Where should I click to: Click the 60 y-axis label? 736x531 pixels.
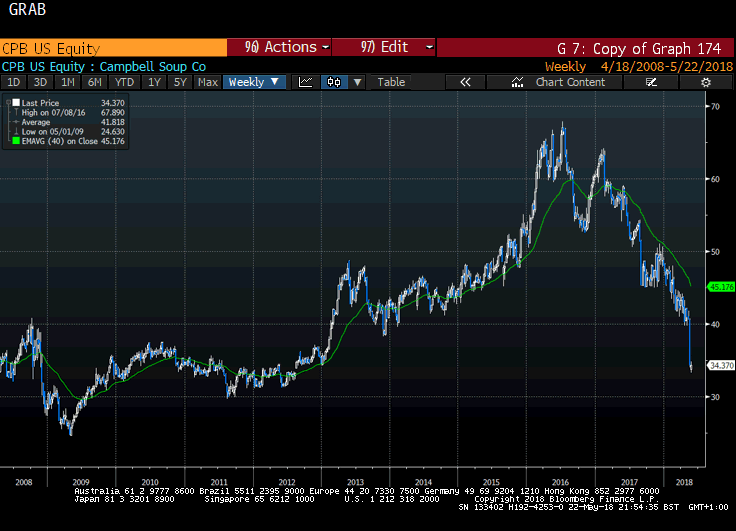point(715,179)
